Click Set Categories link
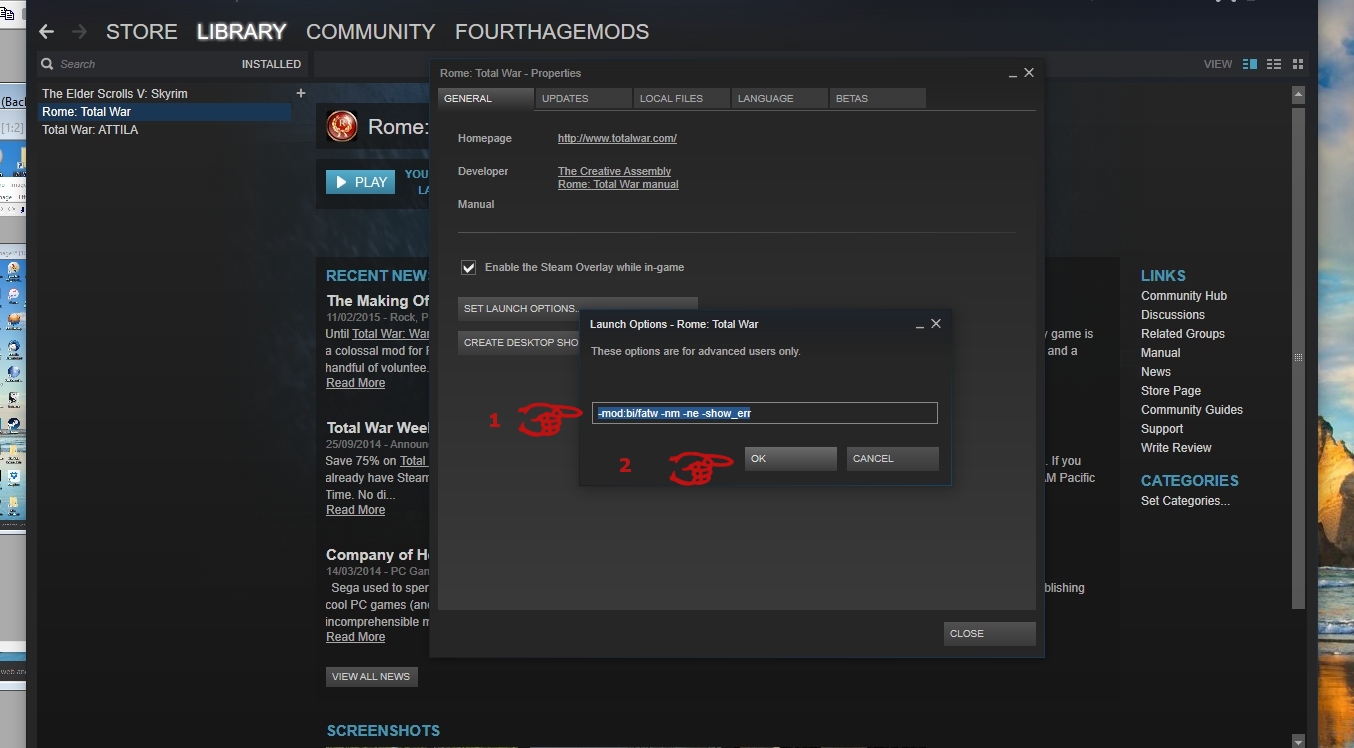The image size is (1354, 748). [1185, 501]
